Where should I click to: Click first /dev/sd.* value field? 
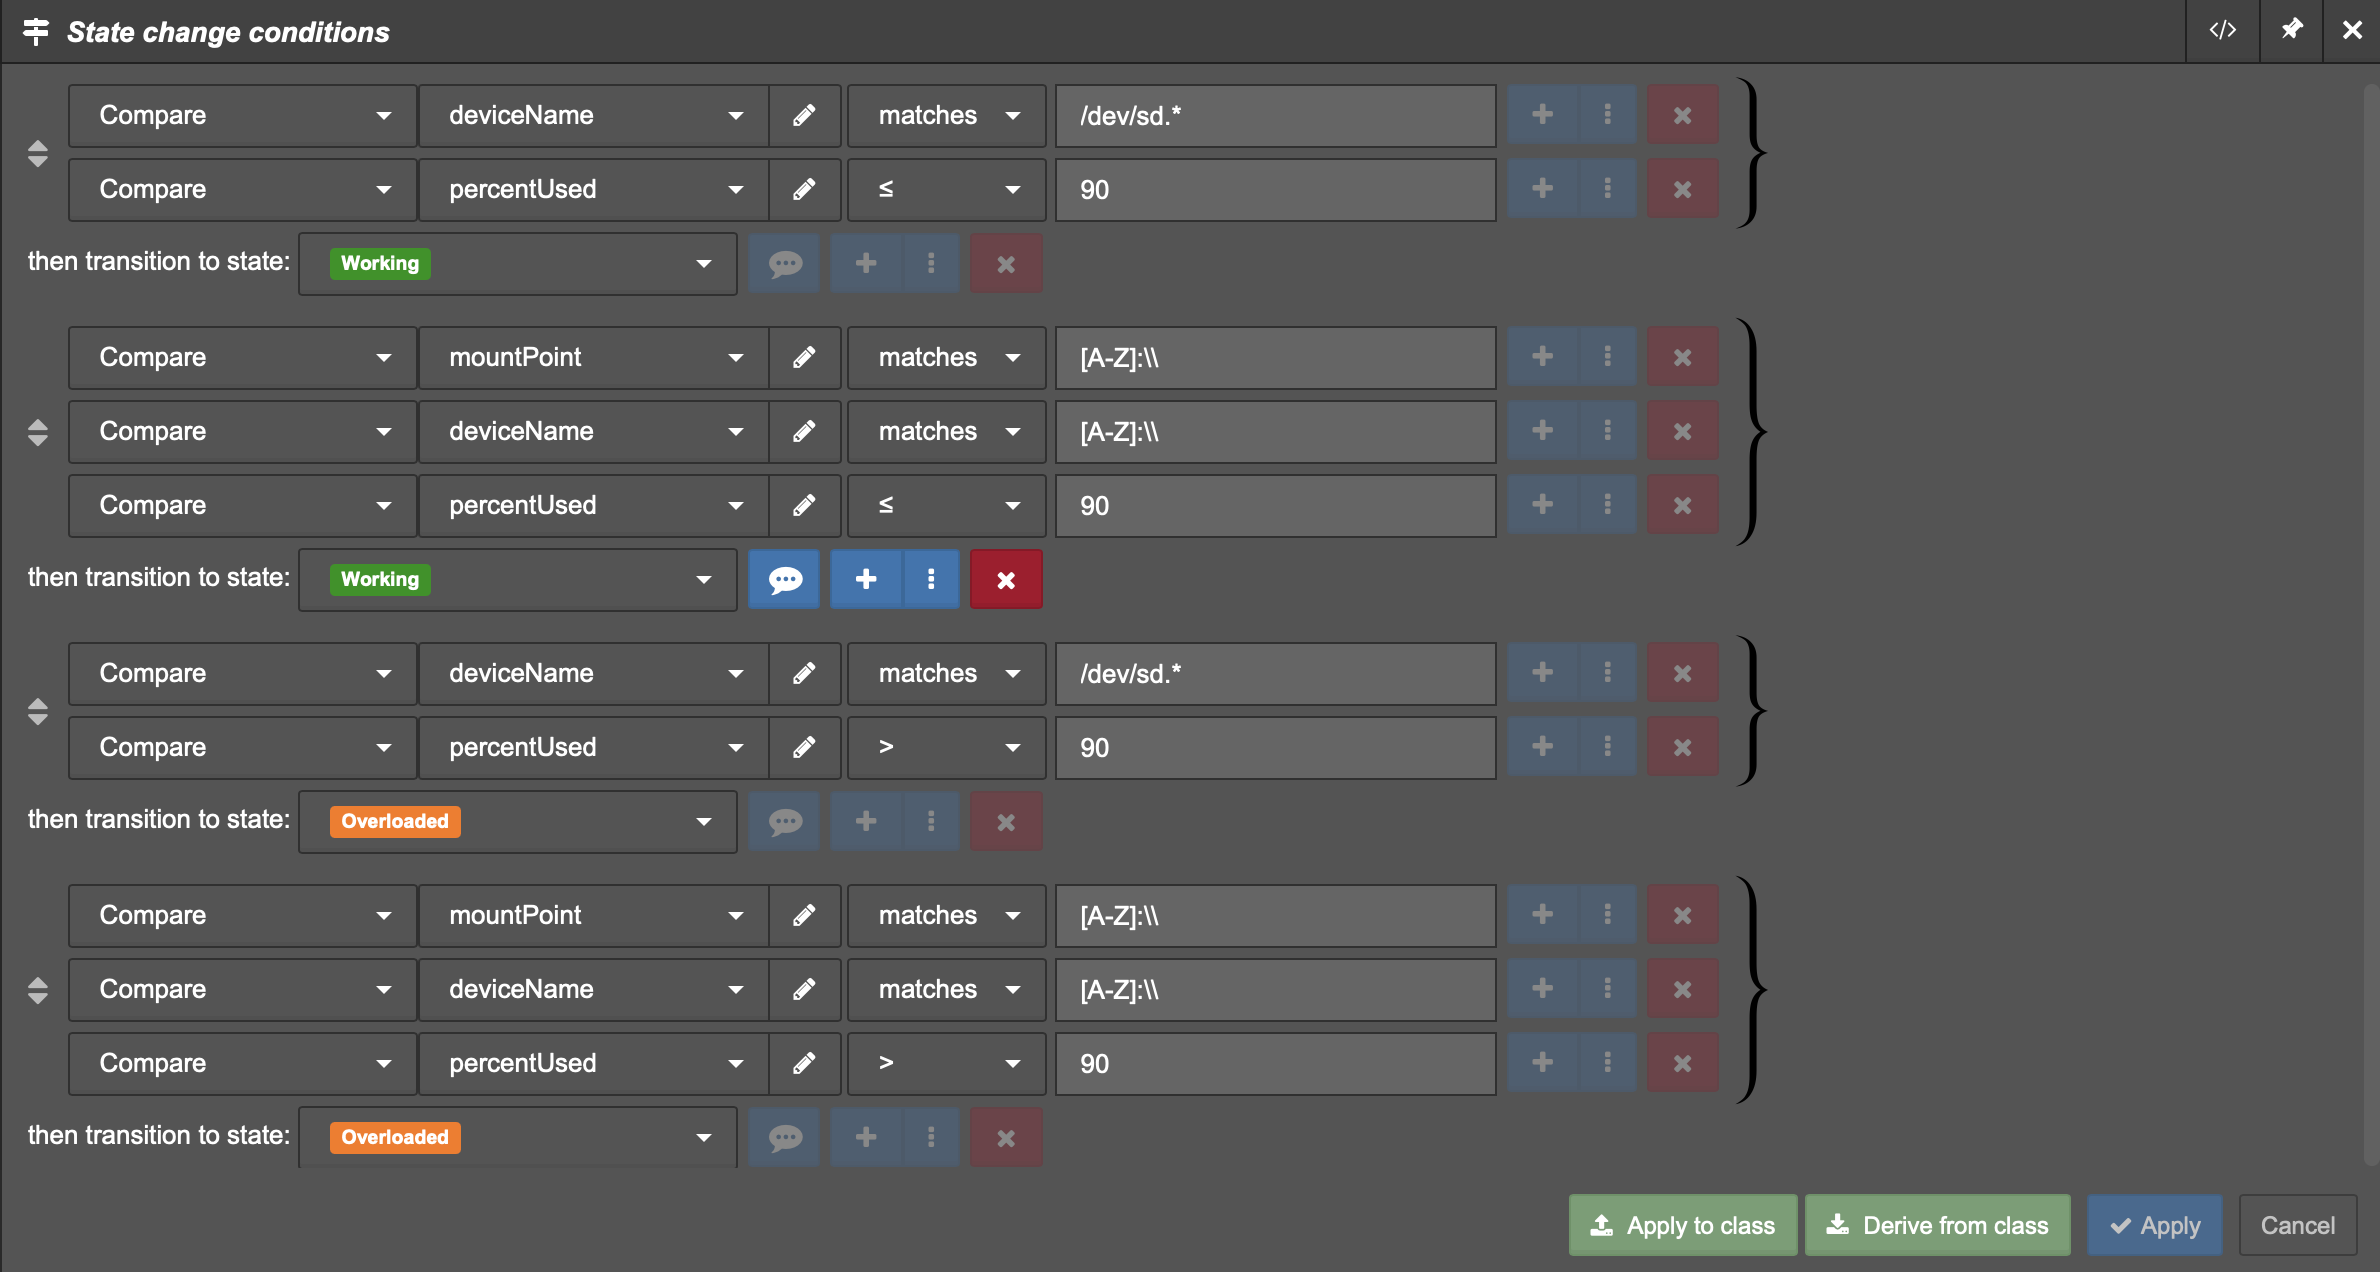click(1276, 115)
